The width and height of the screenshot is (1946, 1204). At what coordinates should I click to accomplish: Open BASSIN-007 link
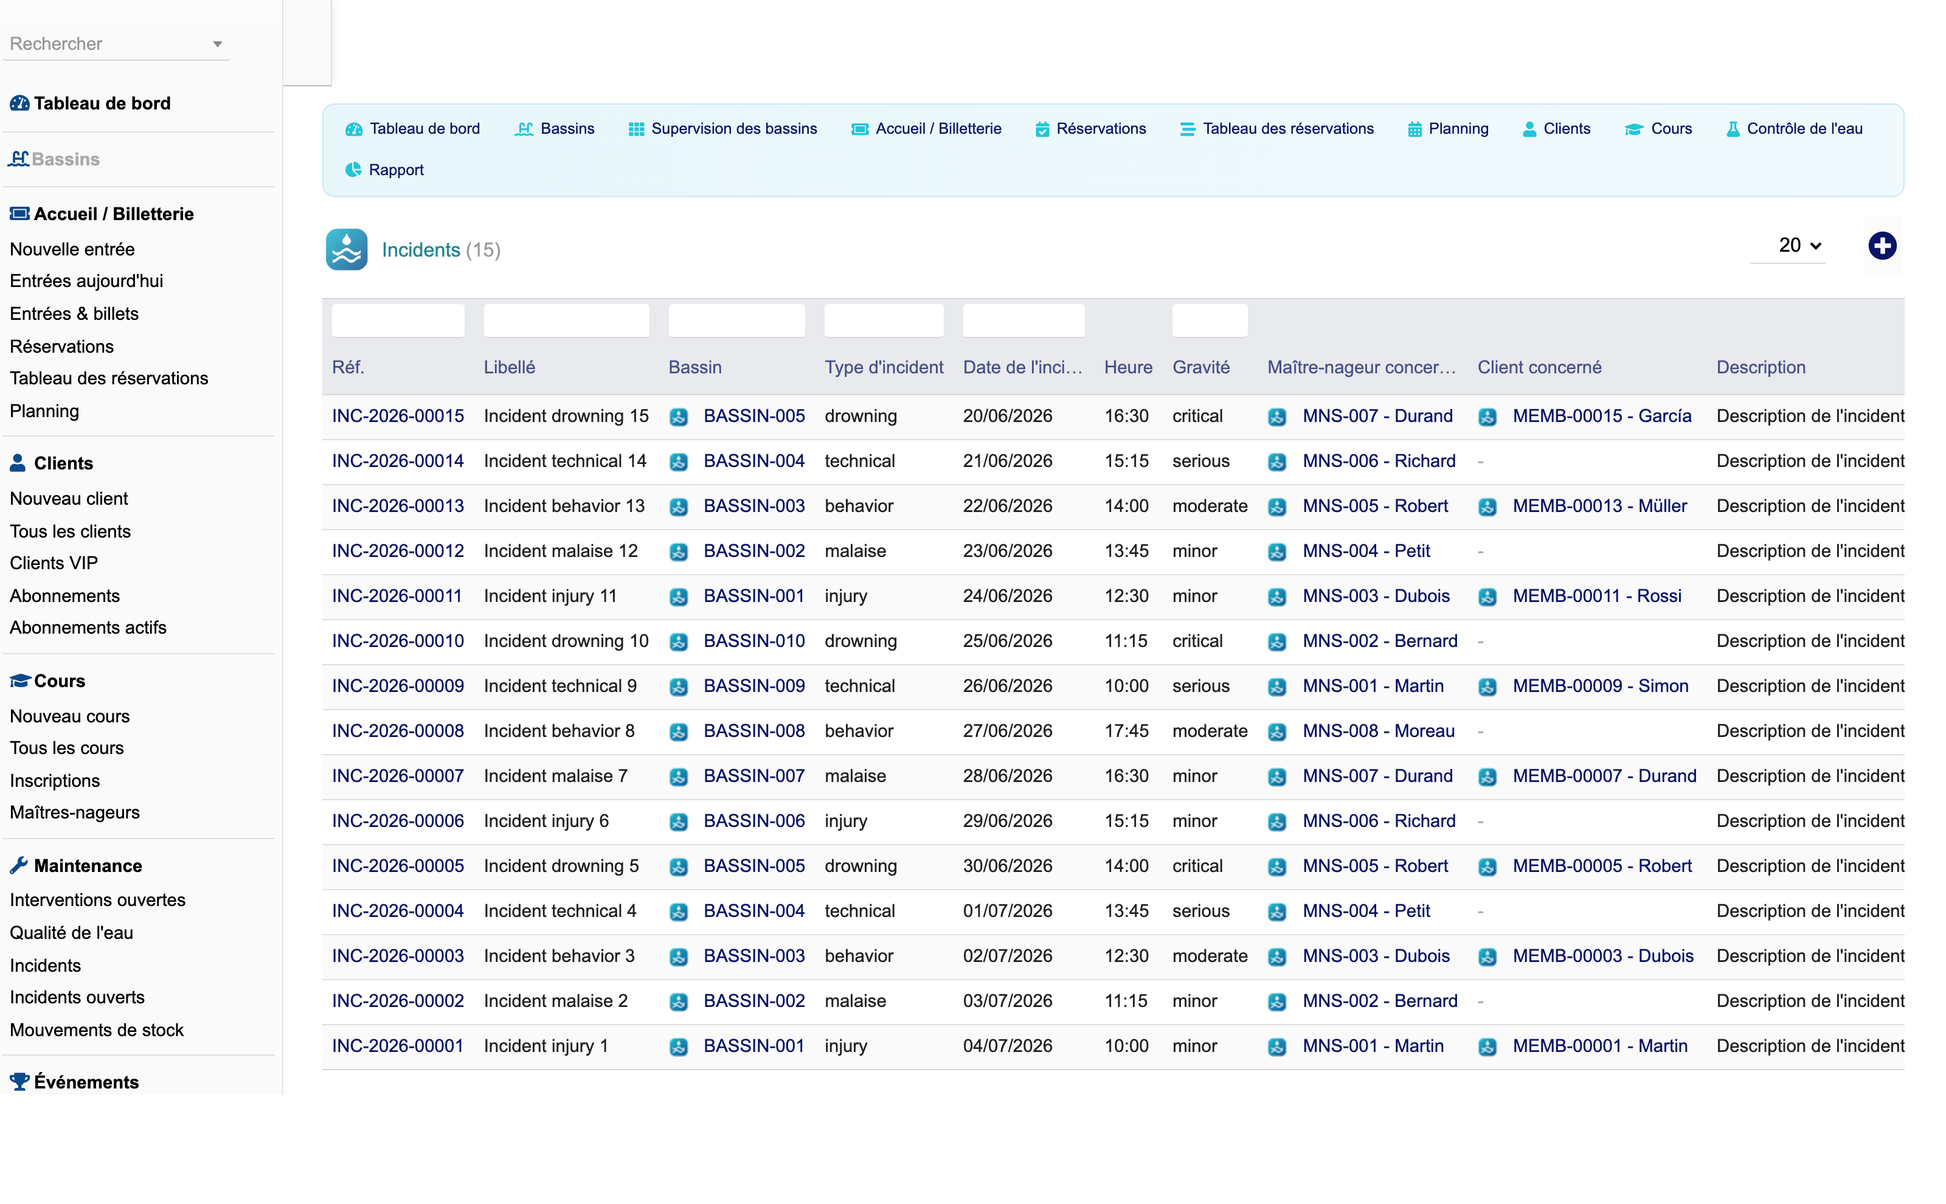point(754,776)
